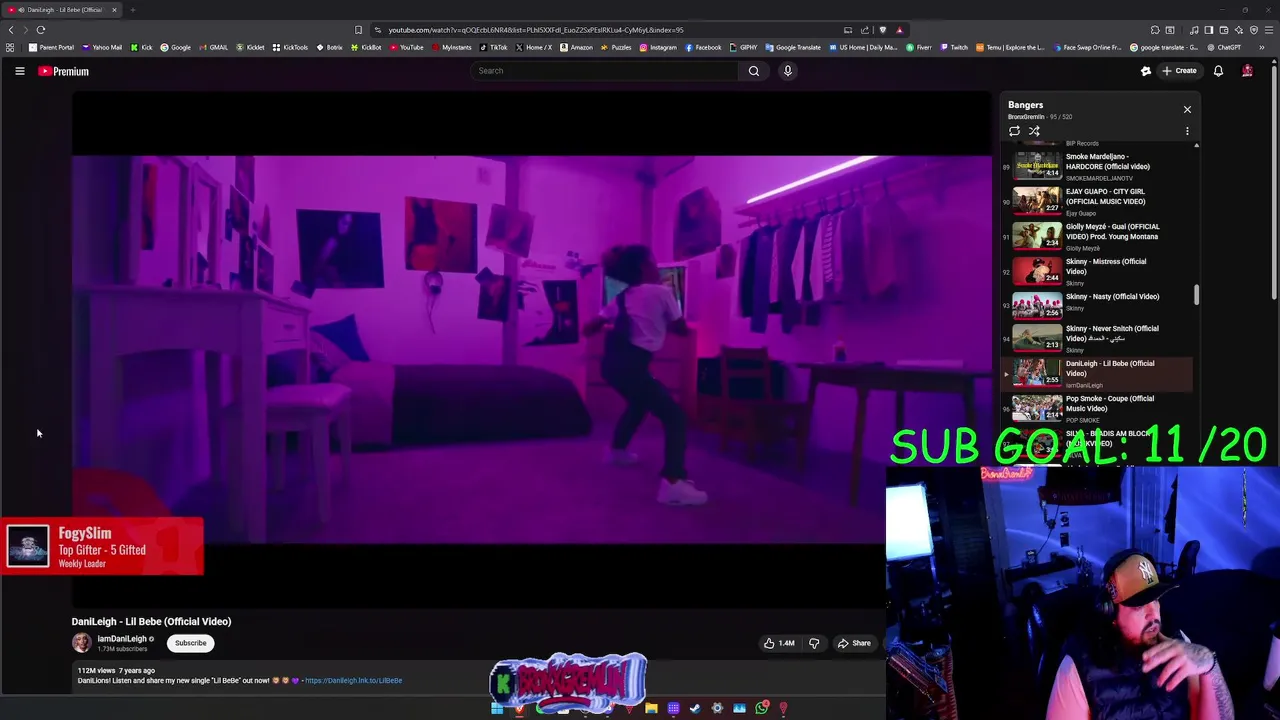Open Steam from taskbar
Viewport: 1280px width, 720px height.
(x=695, y=708)
